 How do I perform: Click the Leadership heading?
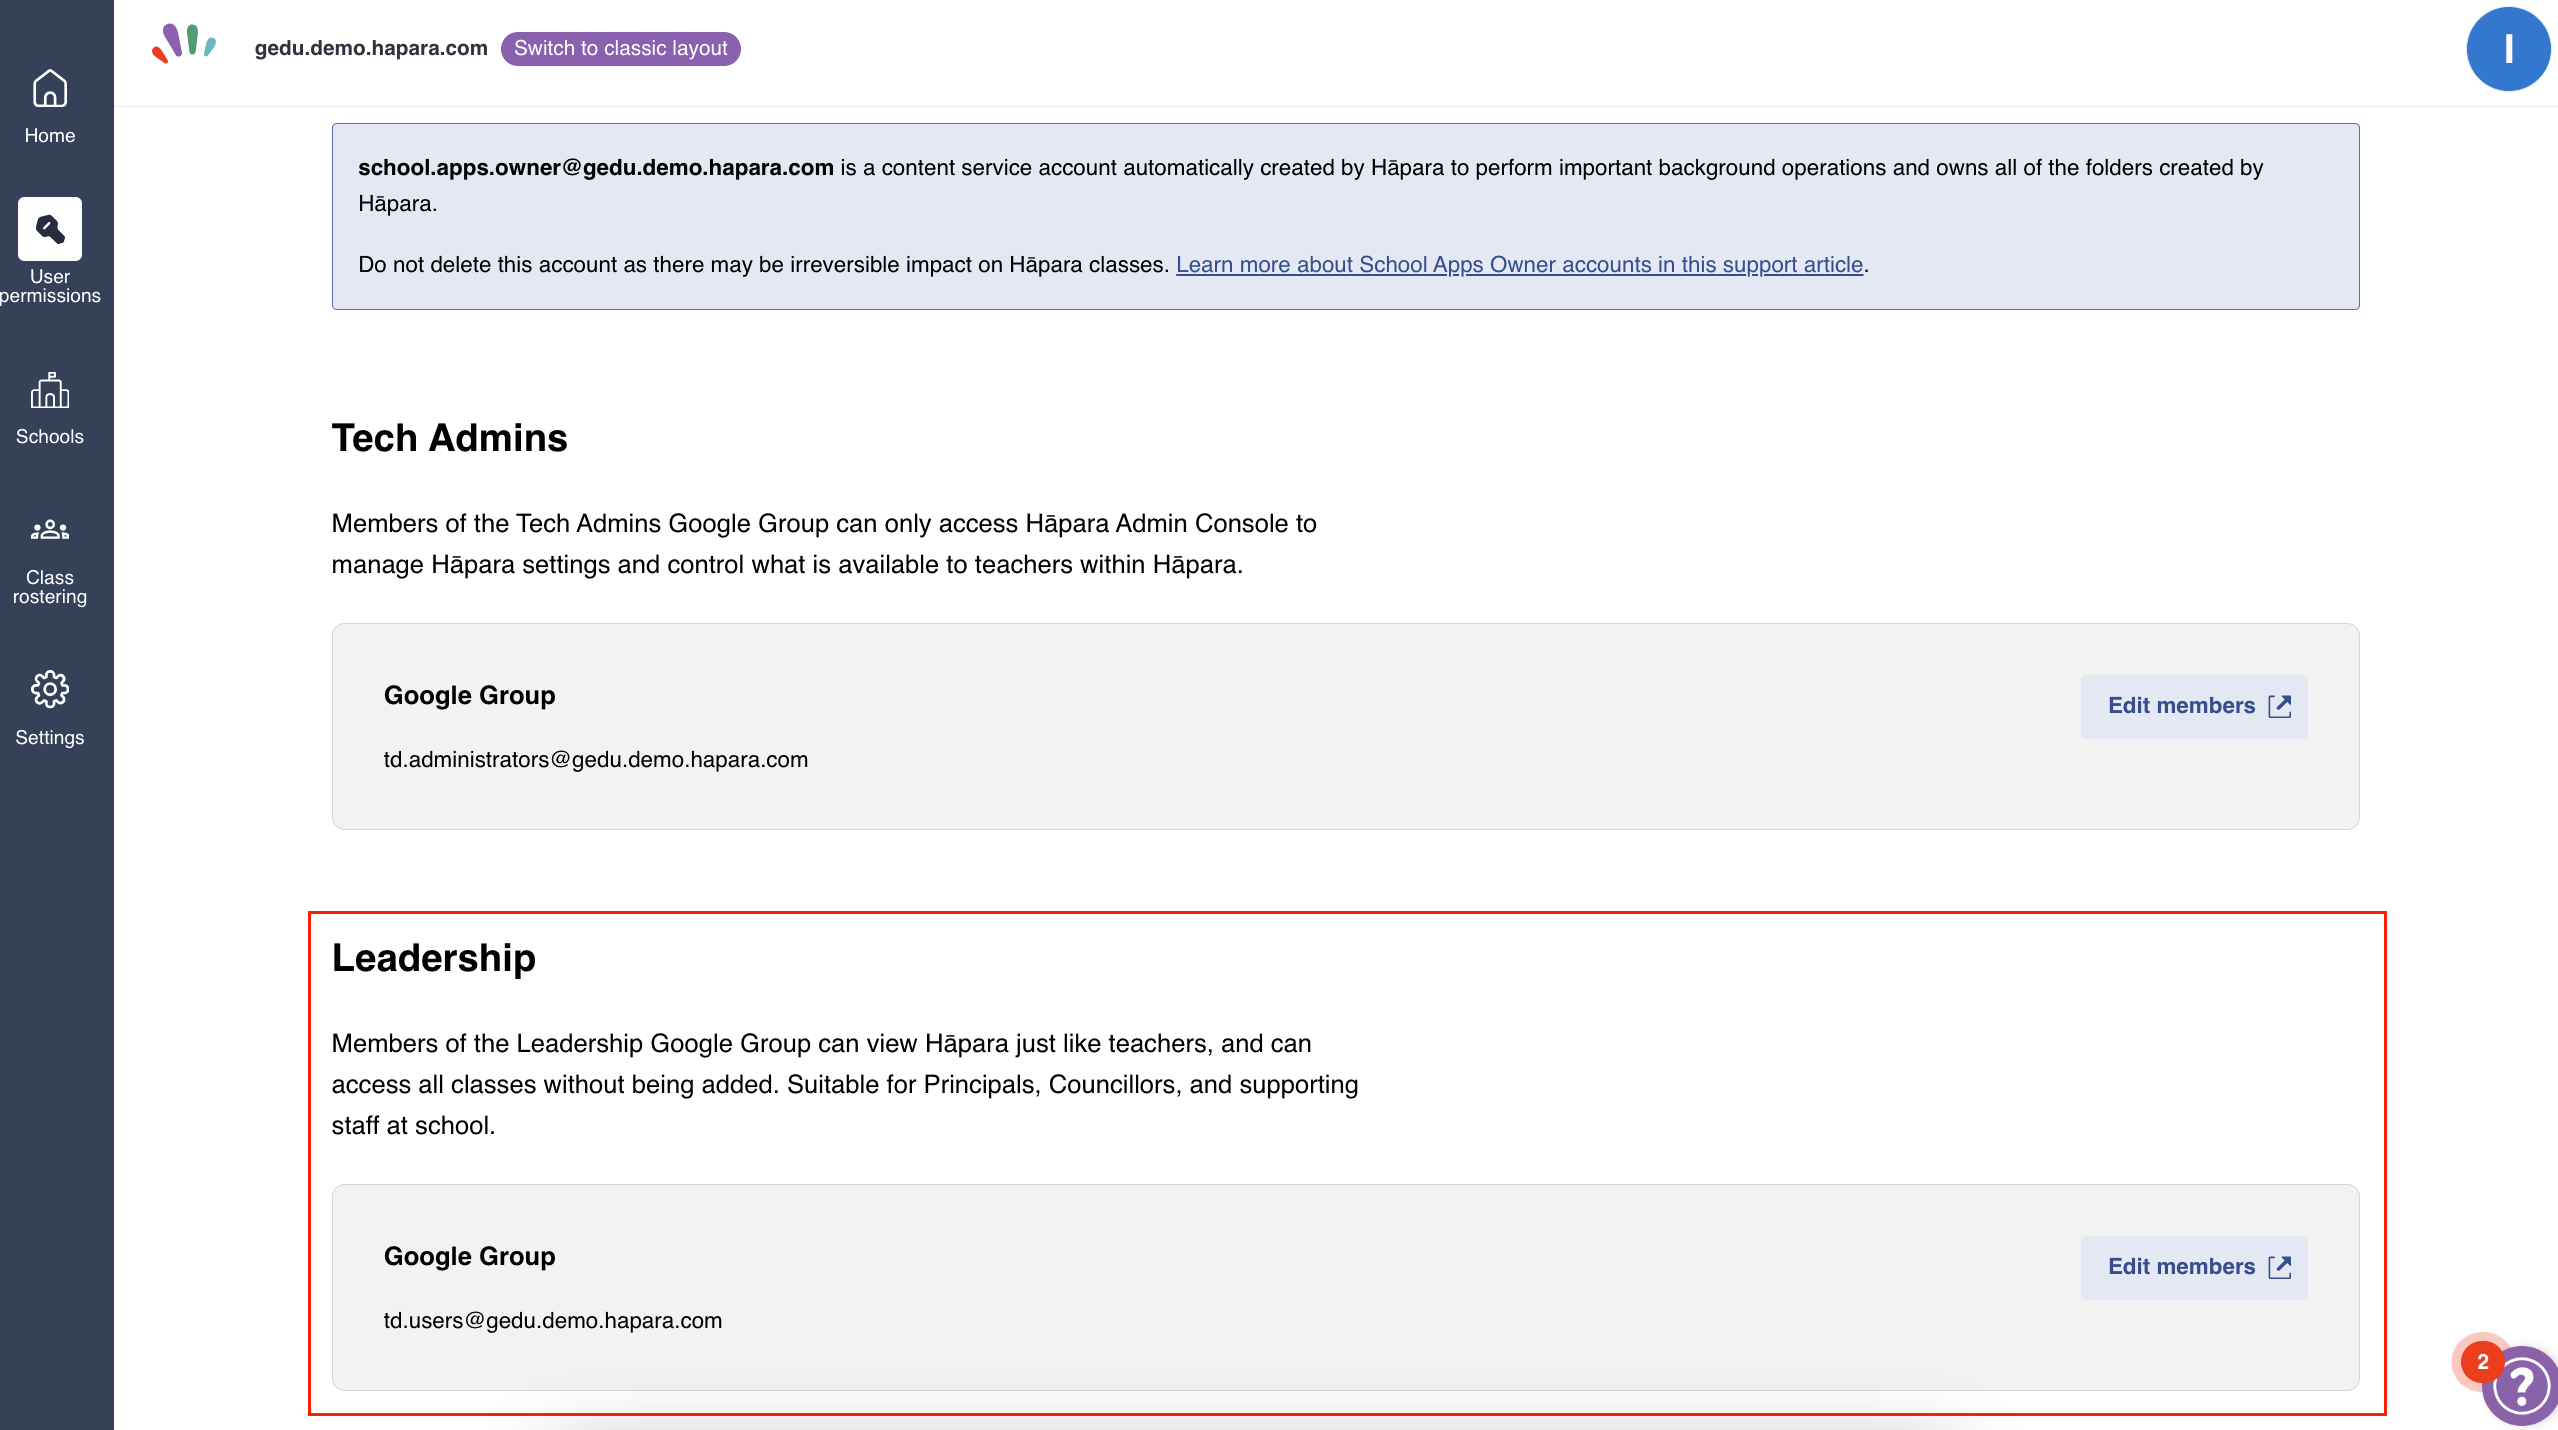coord(433,957)
